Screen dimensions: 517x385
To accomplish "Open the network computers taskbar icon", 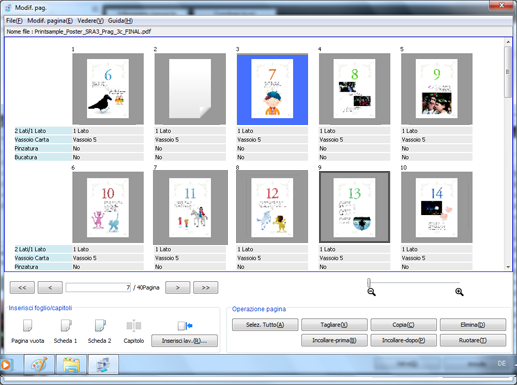I will (103, 364).
